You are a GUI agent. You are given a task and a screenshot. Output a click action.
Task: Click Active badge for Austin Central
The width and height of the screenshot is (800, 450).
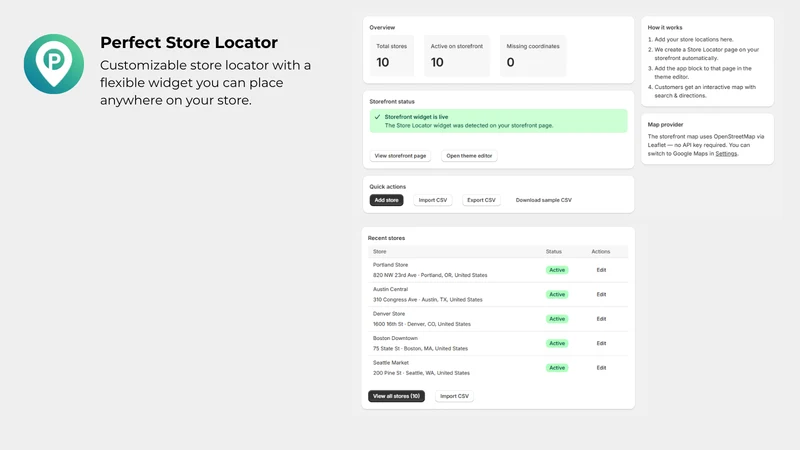557,294
